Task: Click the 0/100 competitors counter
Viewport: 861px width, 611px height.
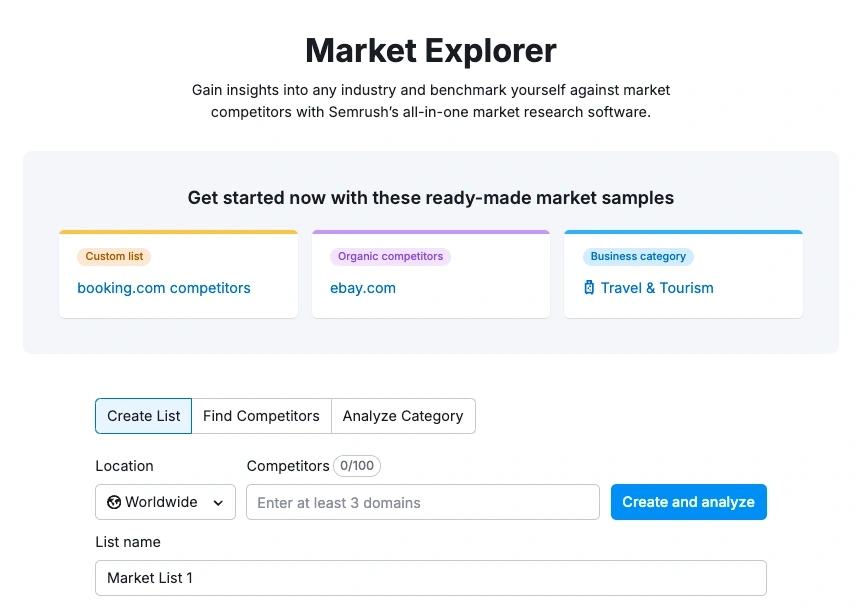Action: [x=357, y=466]
